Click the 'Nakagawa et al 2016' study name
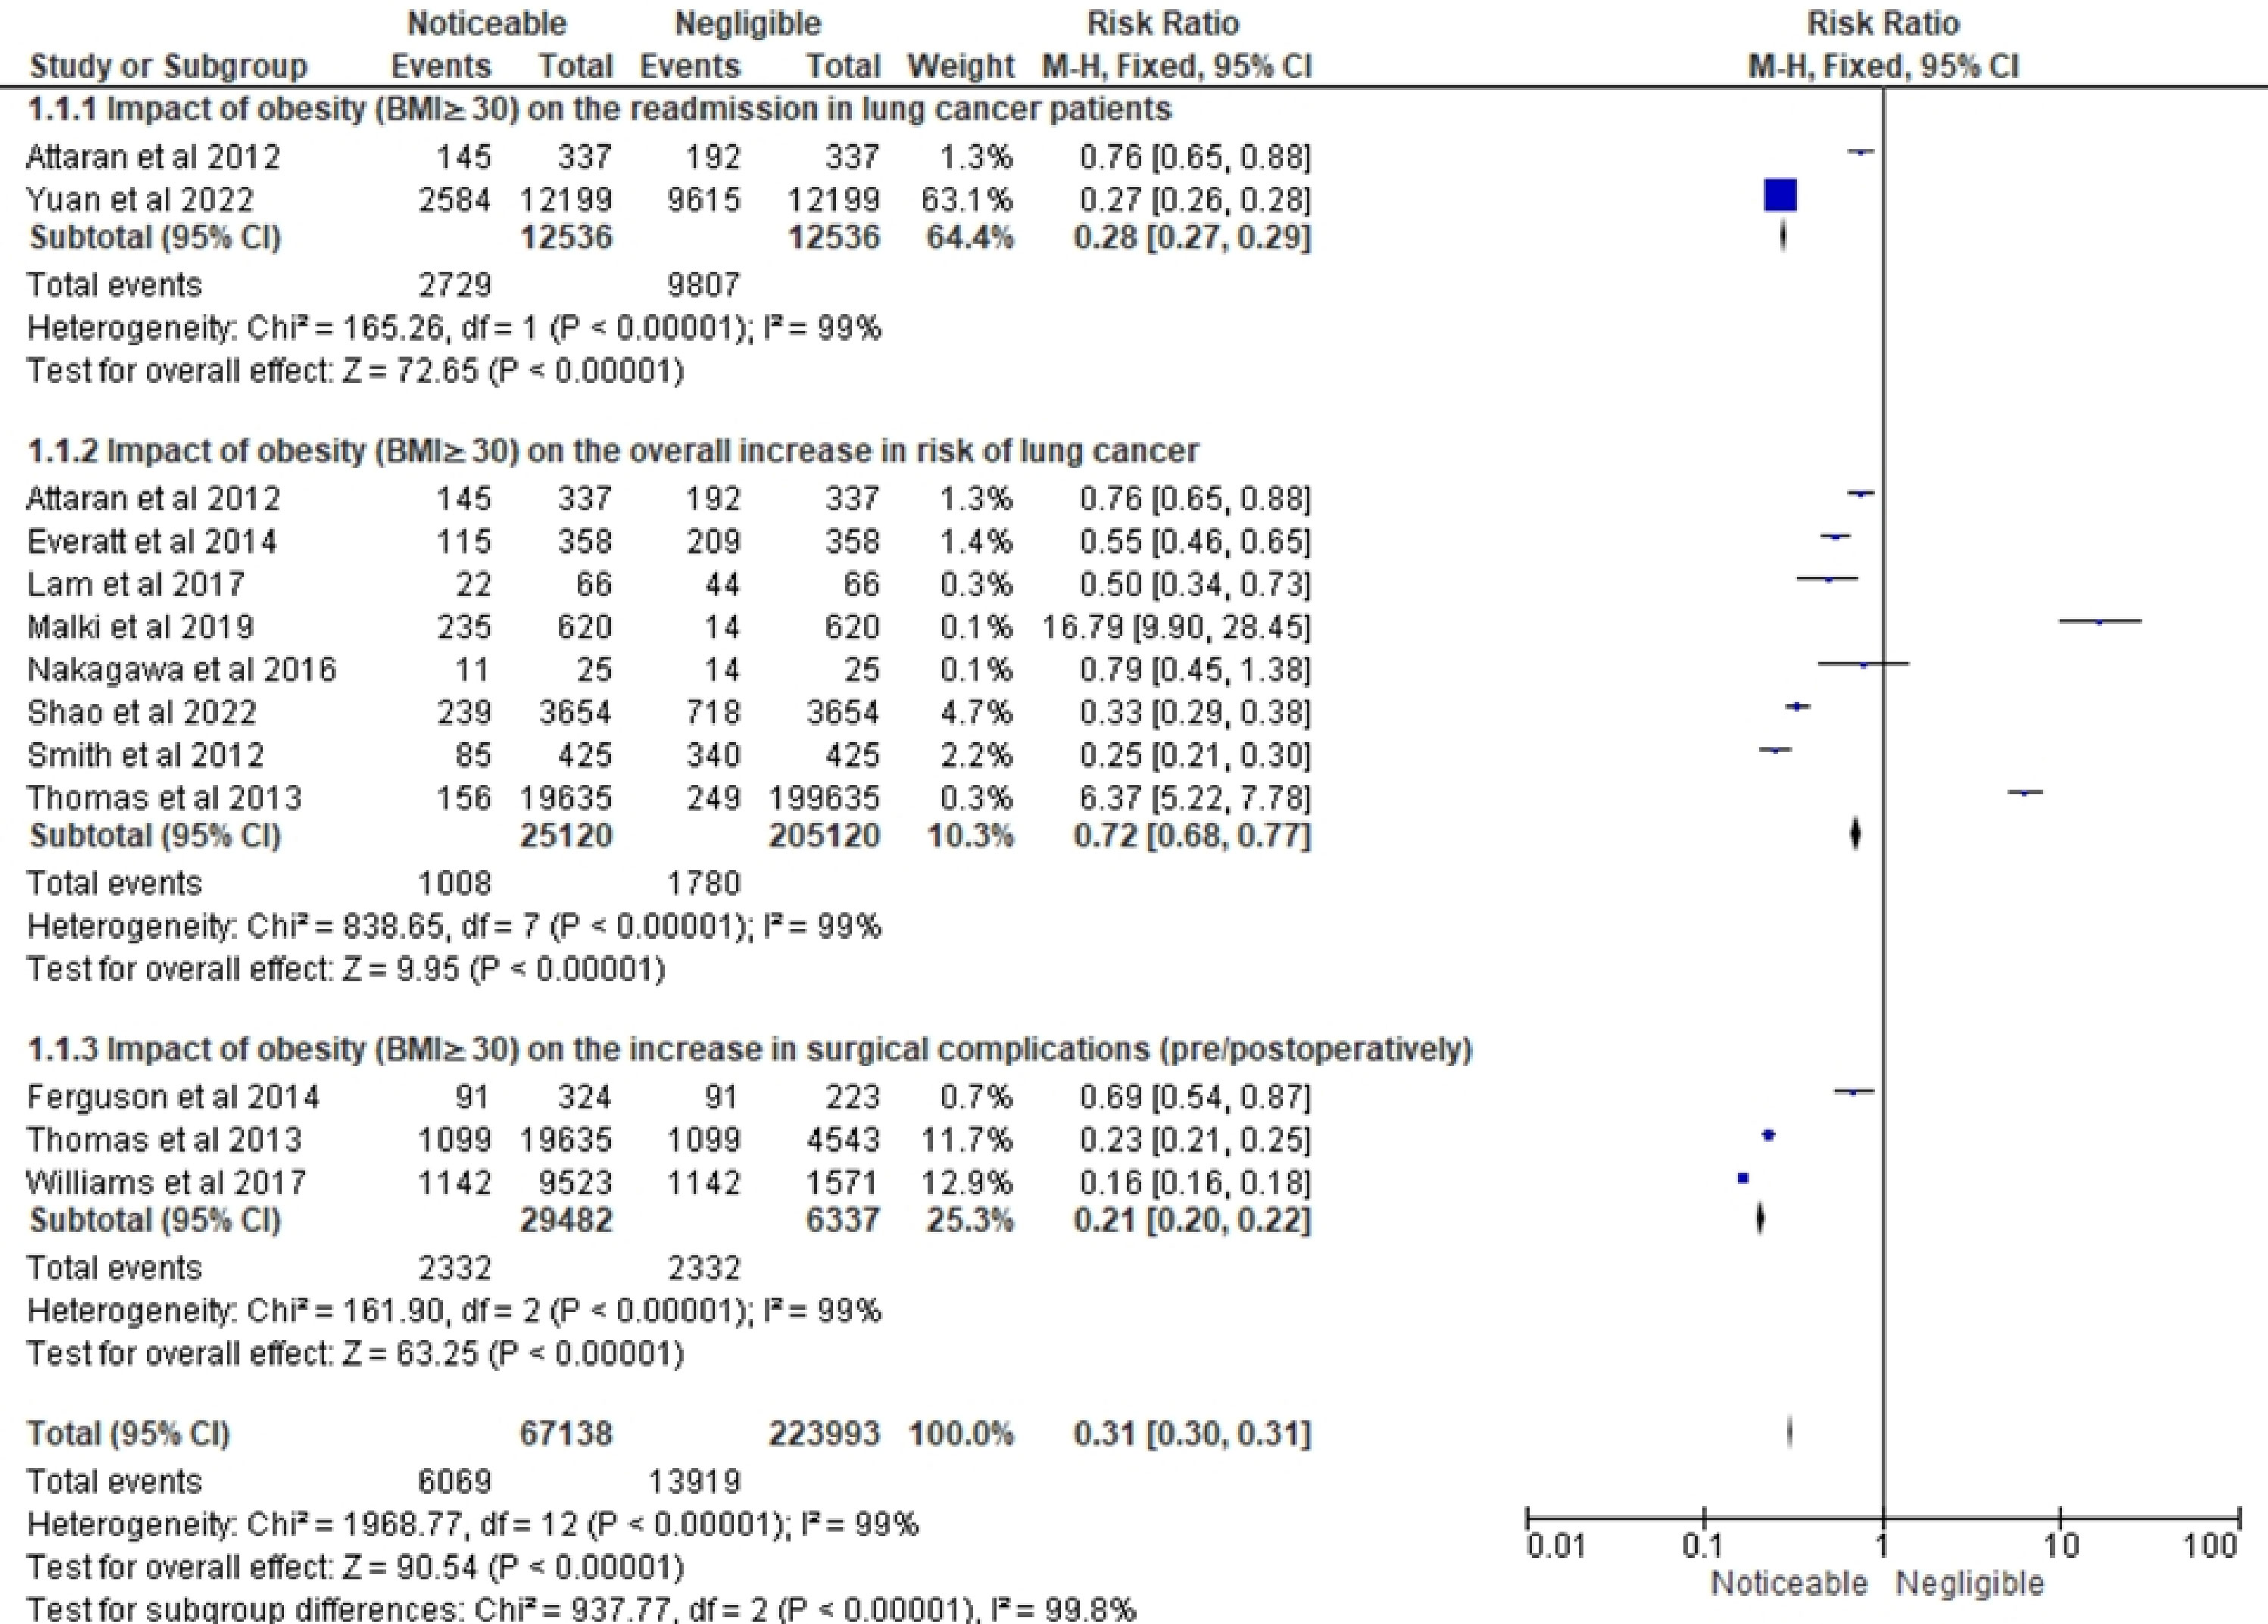2268x1624 pixels. tap(182, 669)
